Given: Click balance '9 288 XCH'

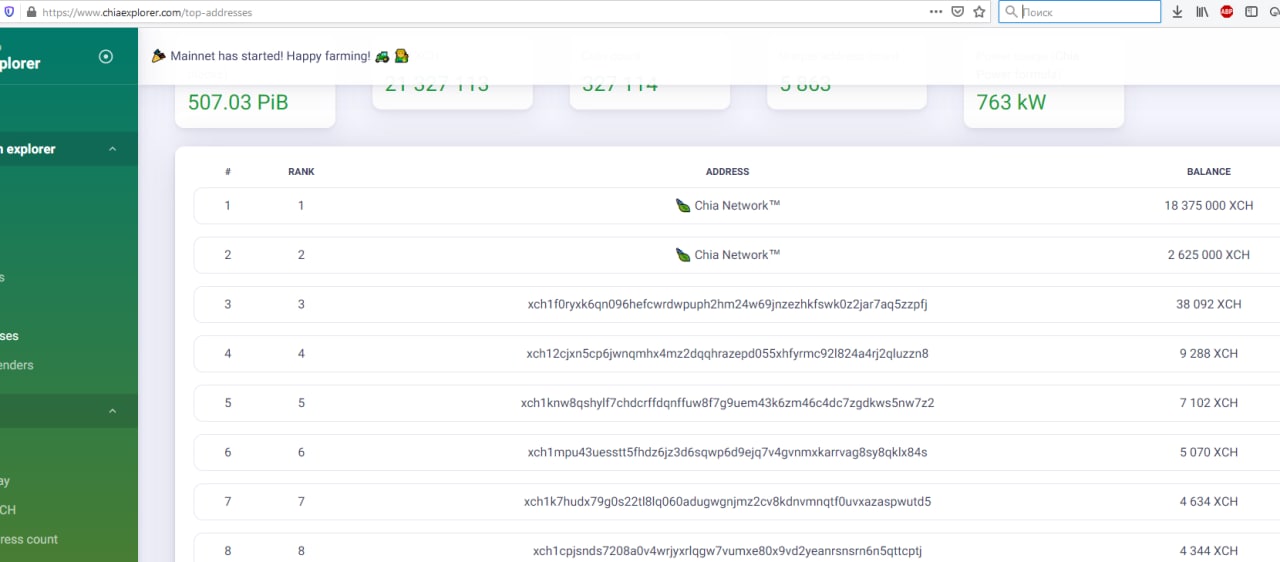Looking at the screenshot, I should [x=1208, y=353].
